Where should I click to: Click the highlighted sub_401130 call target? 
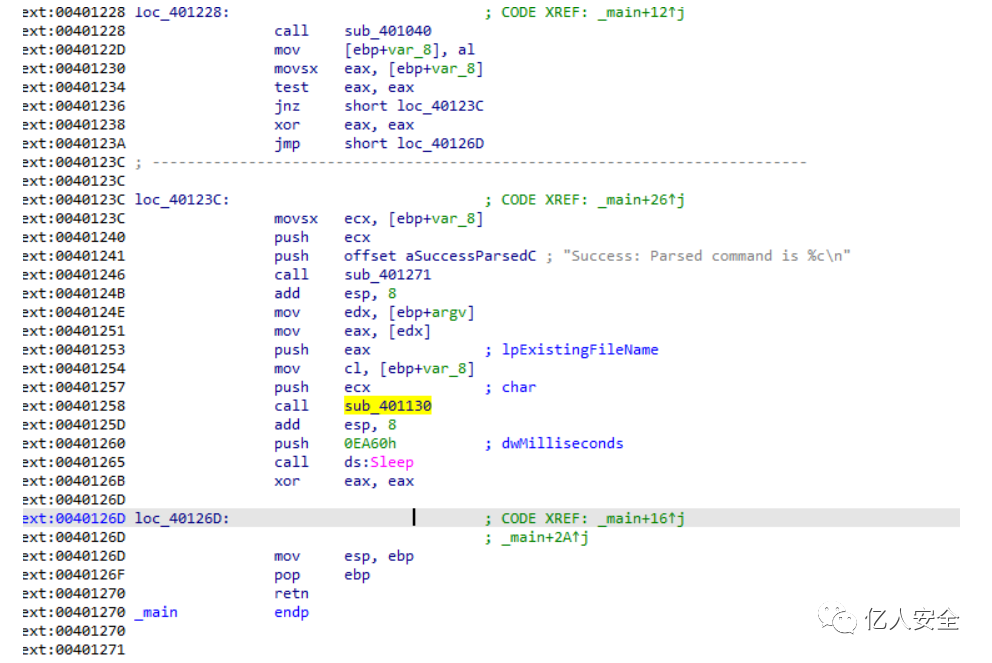tap(388, 406)
